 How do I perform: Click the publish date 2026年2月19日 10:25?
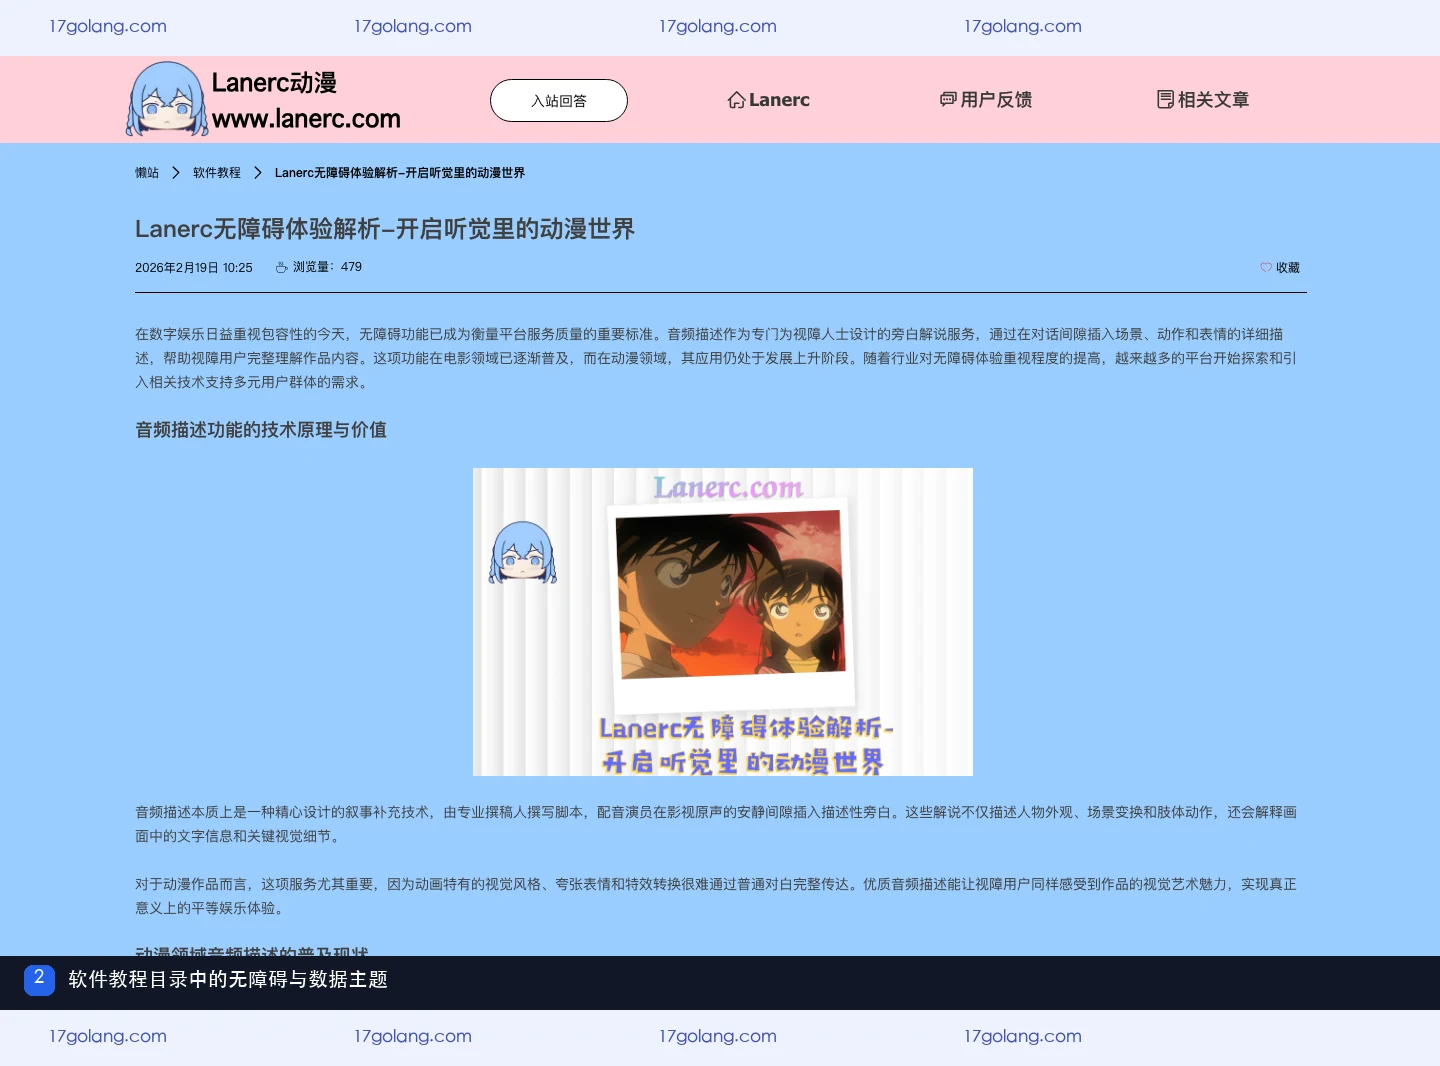click(194, 268)
